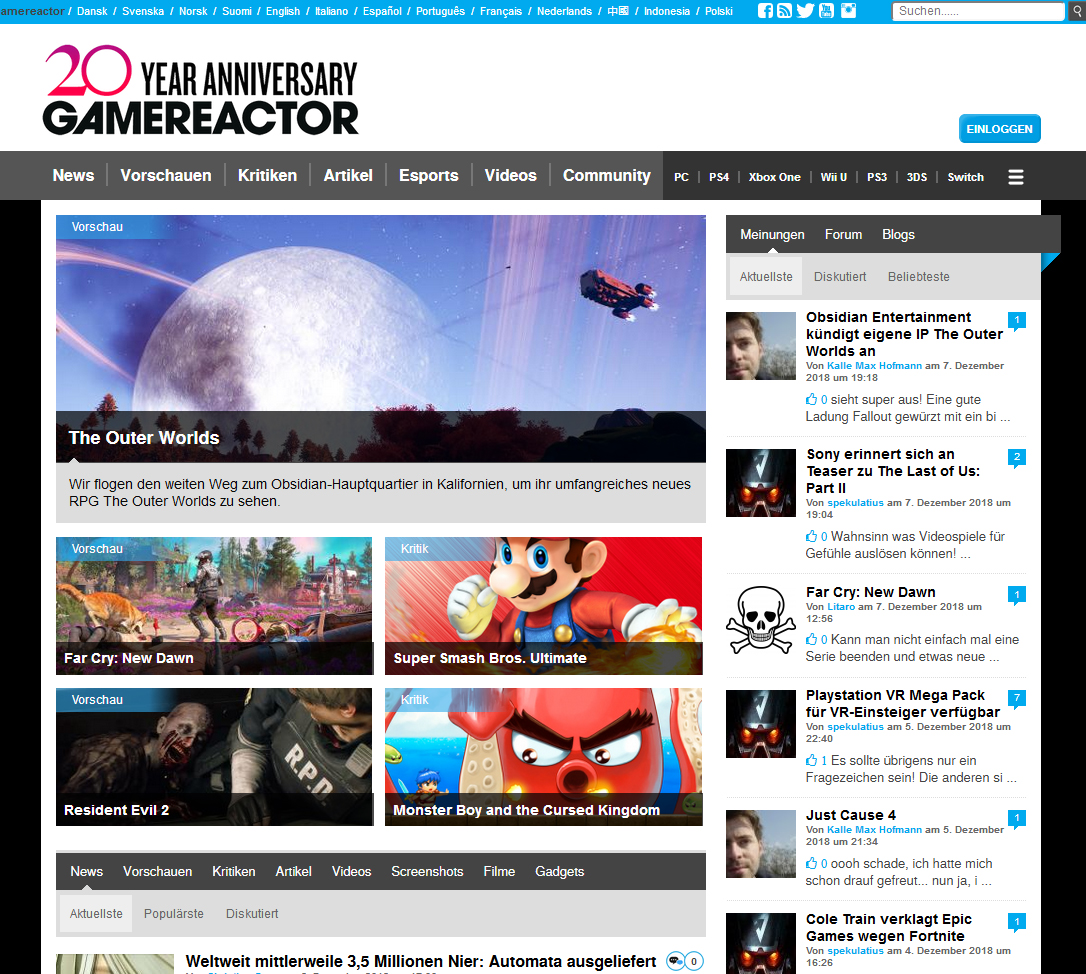The width and height of the screenshot is (1086, 974).
Task: Click the Gamereactor 20 Year Anniversary logo
Action: tap(201, 90)
